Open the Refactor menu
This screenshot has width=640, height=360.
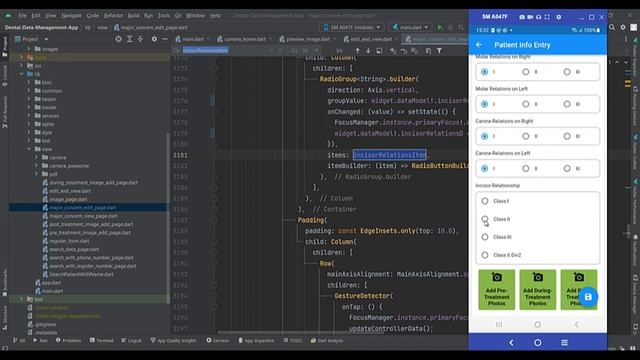(113, 16)
